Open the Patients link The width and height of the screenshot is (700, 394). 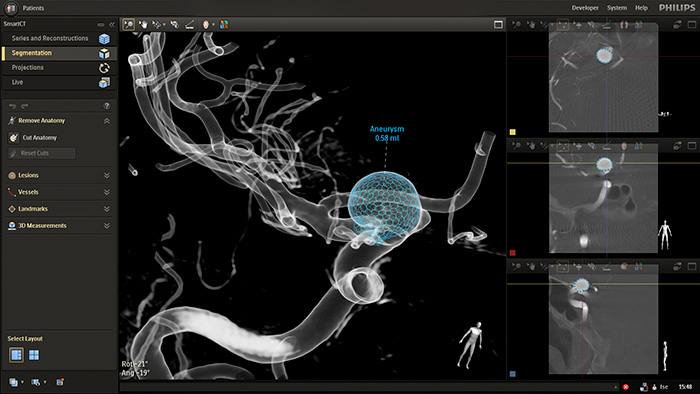pyautogui.click(x=33, y=8)
